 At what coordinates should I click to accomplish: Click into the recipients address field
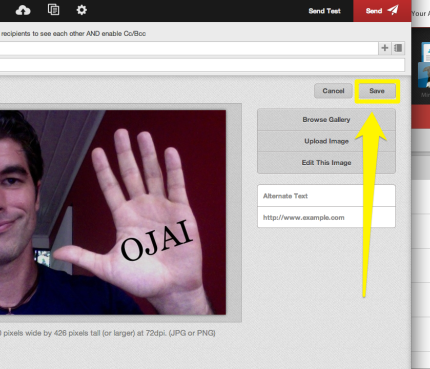(x=189, y=48)
